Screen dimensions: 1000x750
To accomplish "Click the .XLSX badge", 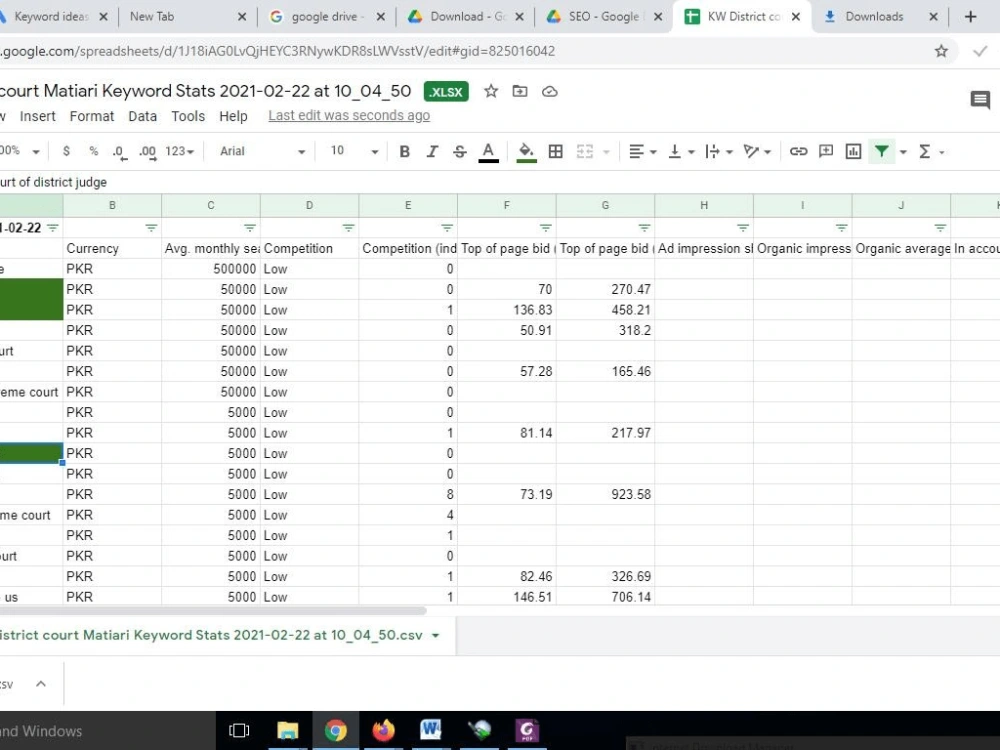I will [x=446, y=92].
